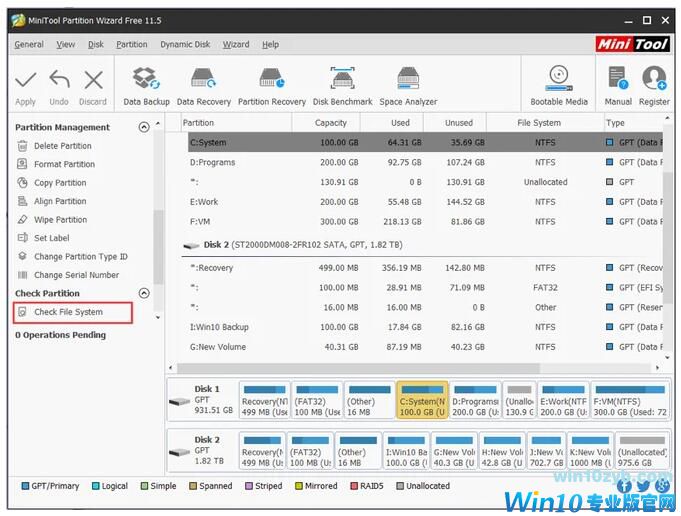Screen dimensions: 681x516
Task: Open the Space Analyzer tool
Action: (408, 82)
